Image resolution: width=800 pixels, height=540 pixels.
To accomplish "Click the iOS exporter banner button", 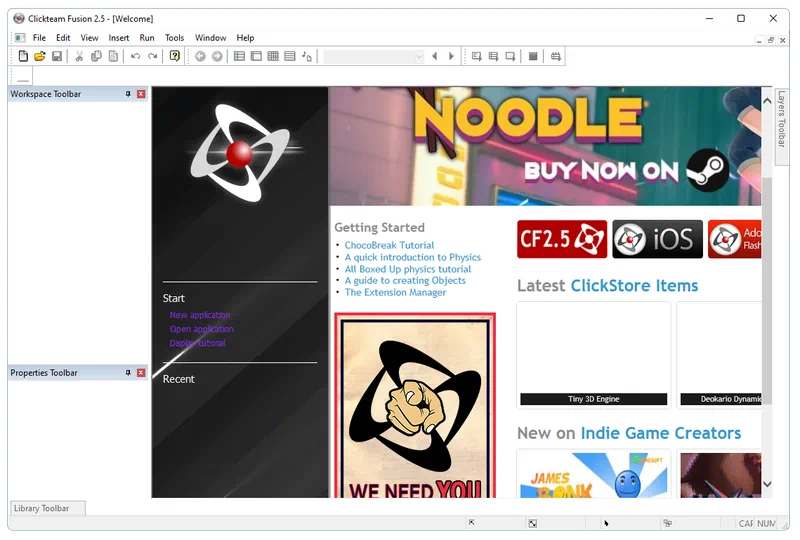I will [x=658, y=239].
